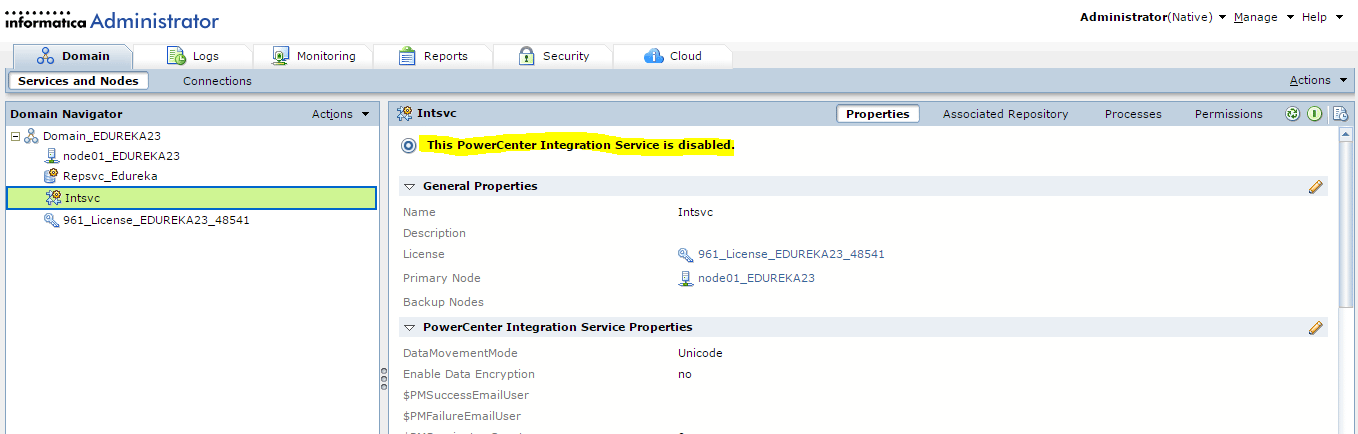Open the view logs for service icon

coord(1340,114)
